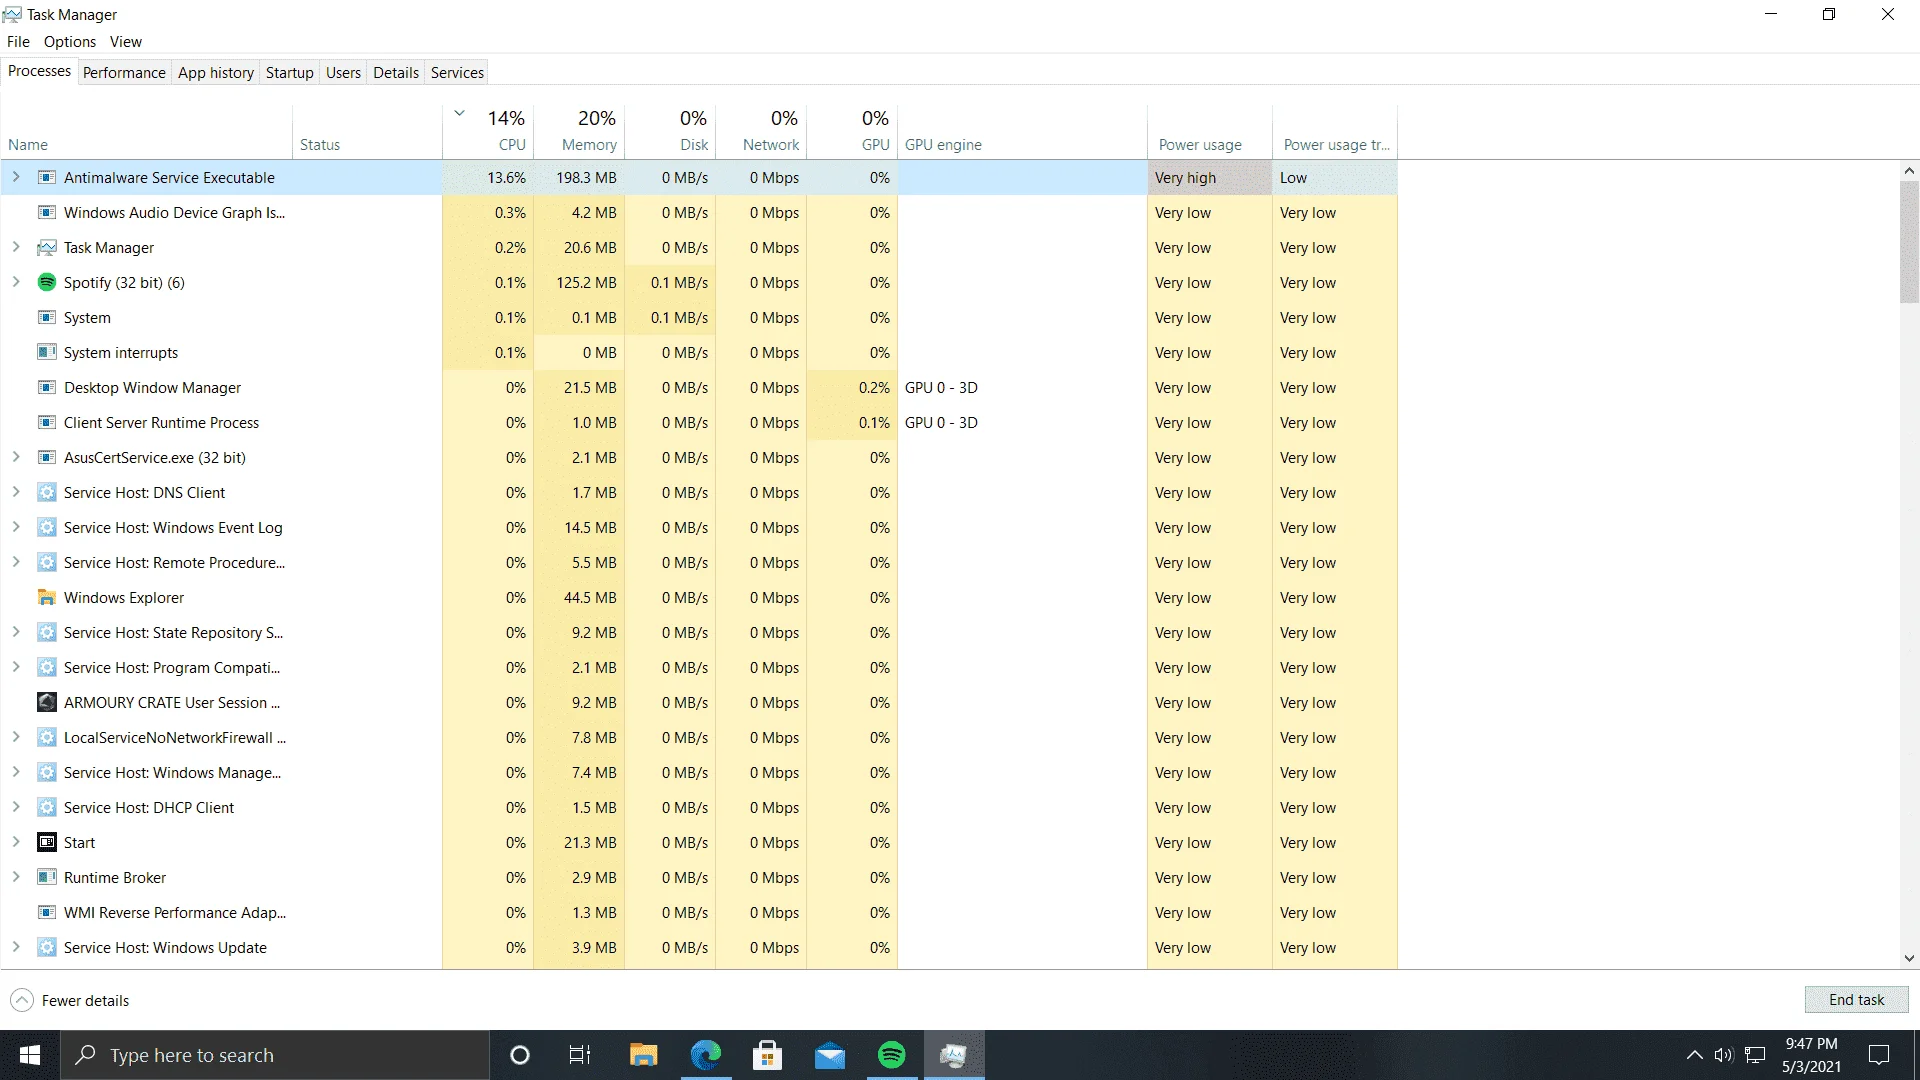
Task: Open the File menu
Action: point(18,42)
